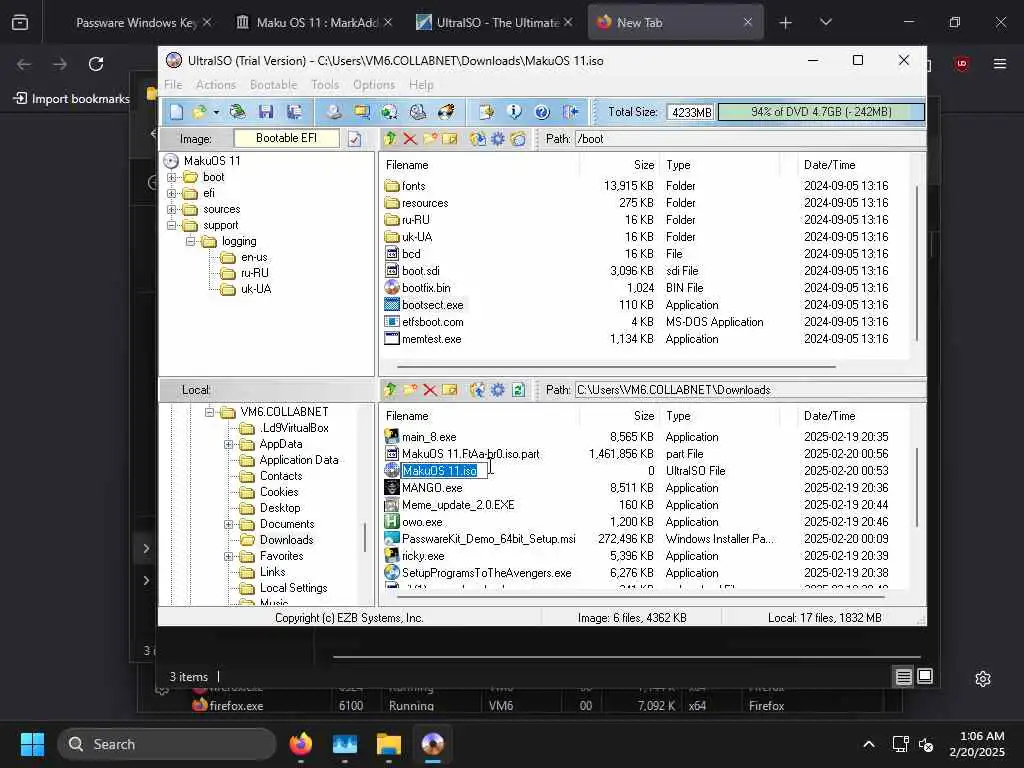
Task: Click the Windows taskbar Search box
Action: 167,744
